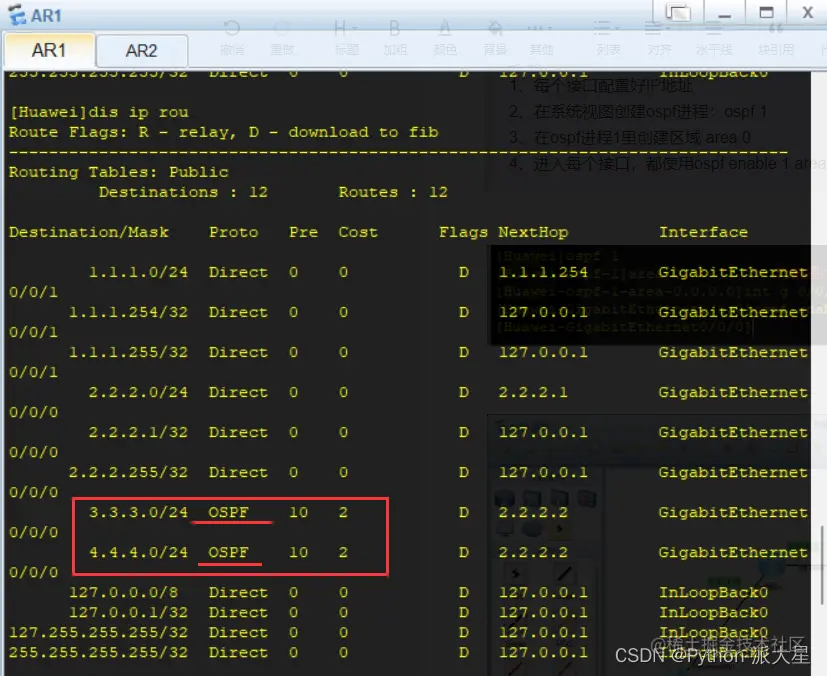Click the AR1 app icon in the title bar
The height and width of the screenshot is (676, 827).
point(17,15)
